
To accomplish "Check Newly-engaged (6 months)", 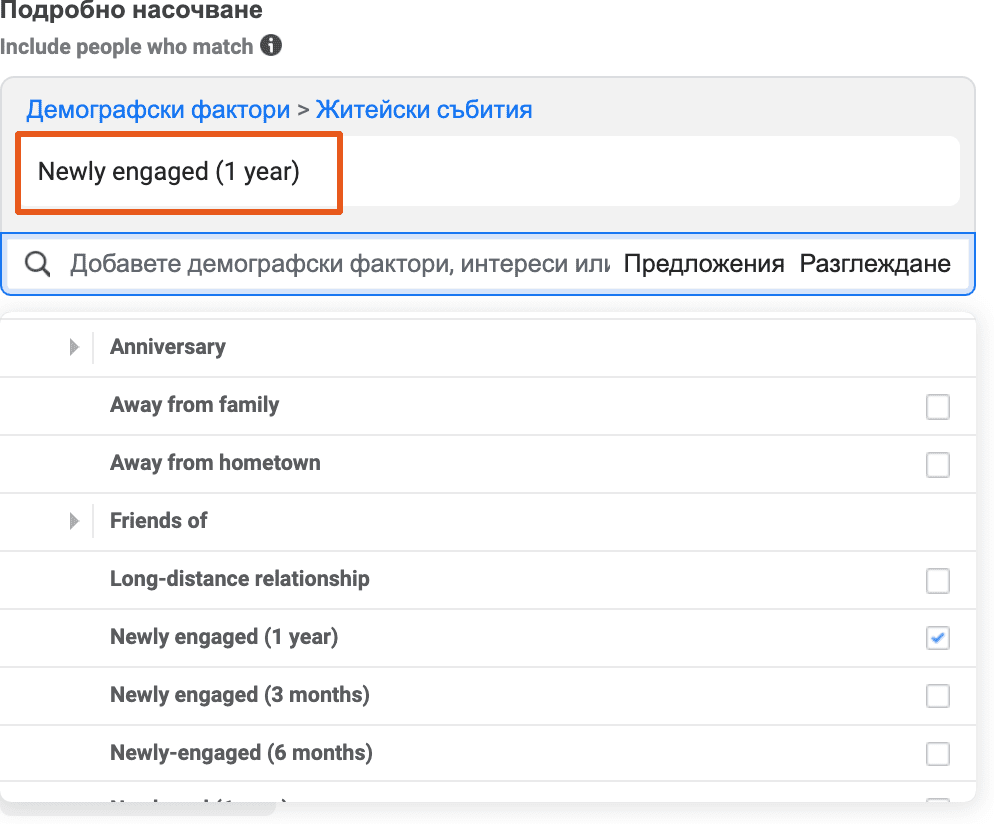I will 937,754.
